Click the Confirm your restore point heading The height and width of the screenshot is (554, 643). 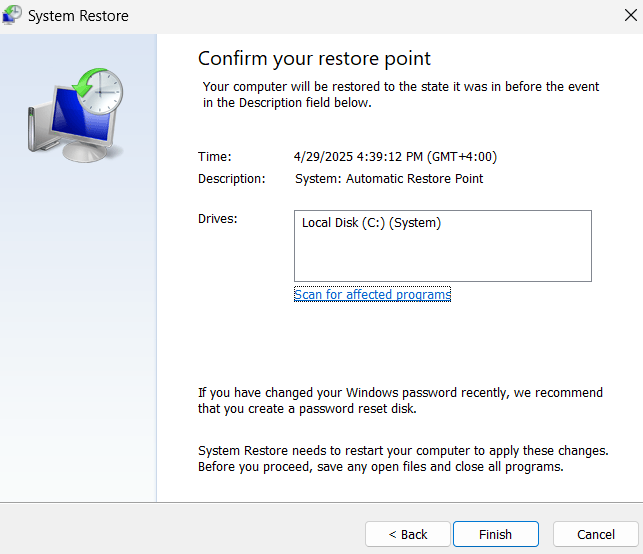pos(314,58)
